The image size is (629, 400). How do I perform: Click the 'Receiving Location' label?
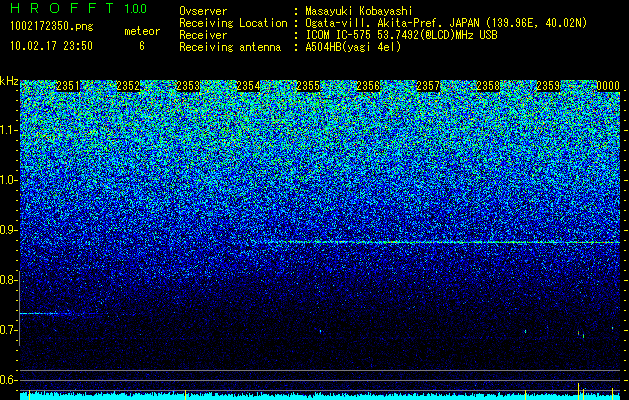pyautogui.click(x=233, y=23)
